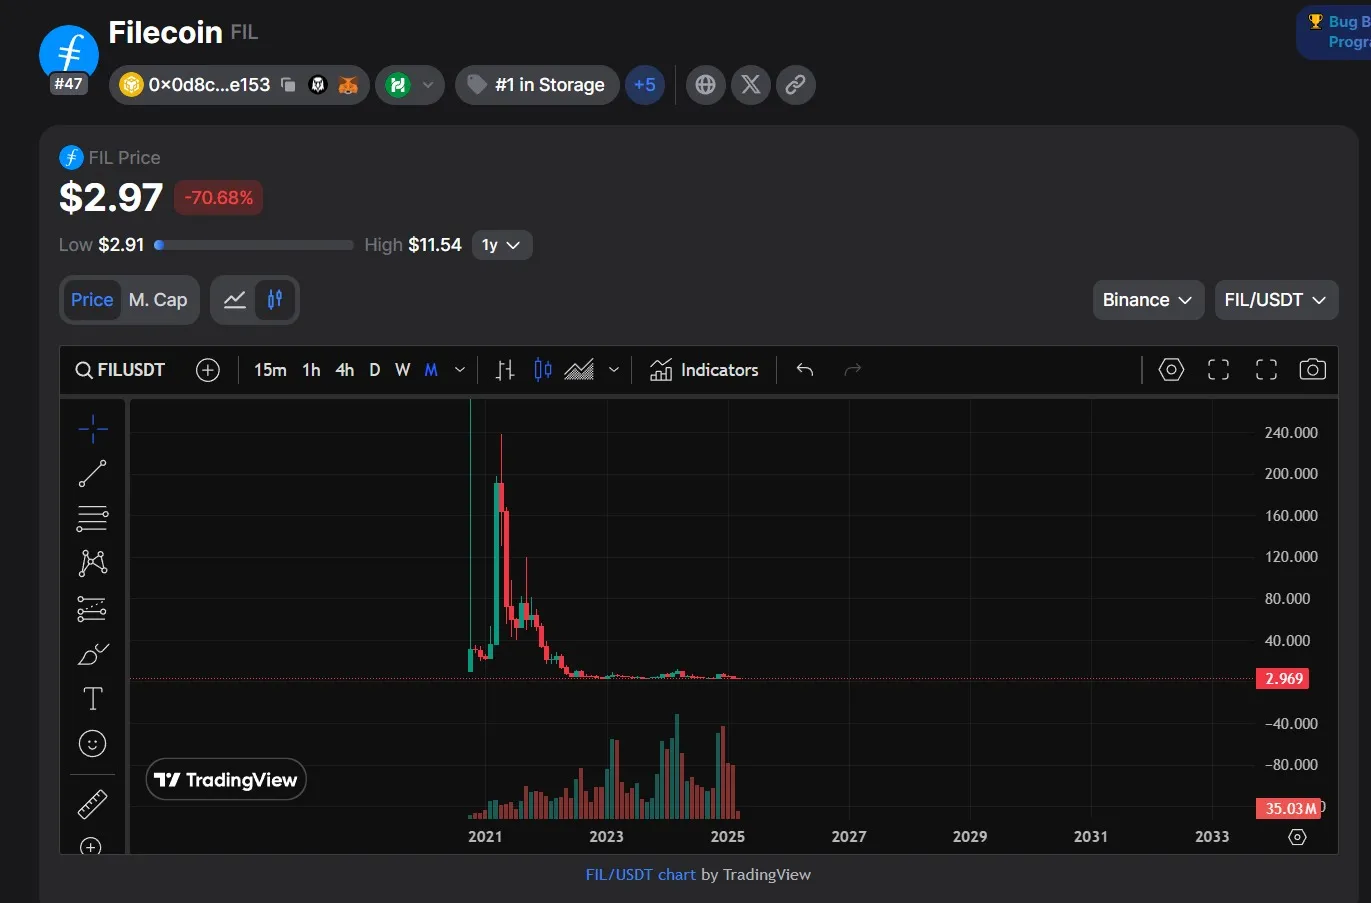Screen dimensions: 1371x903
Task: Open the Indicators panel
Action: point(704,370)
